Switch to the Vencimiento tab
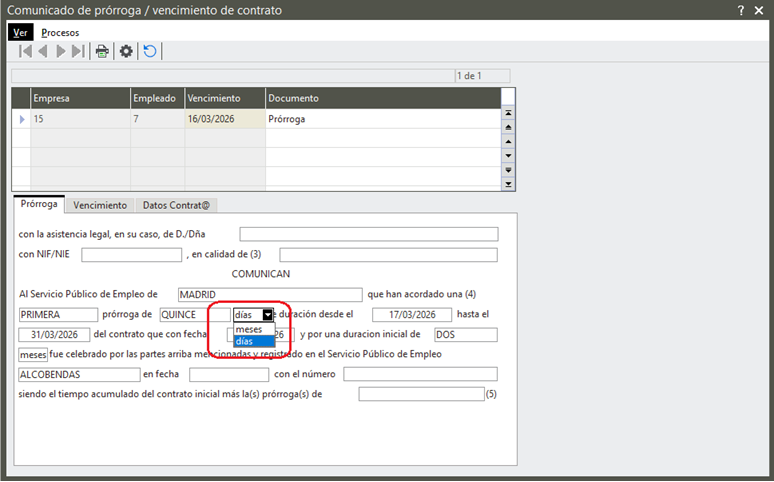 [100, 205]
